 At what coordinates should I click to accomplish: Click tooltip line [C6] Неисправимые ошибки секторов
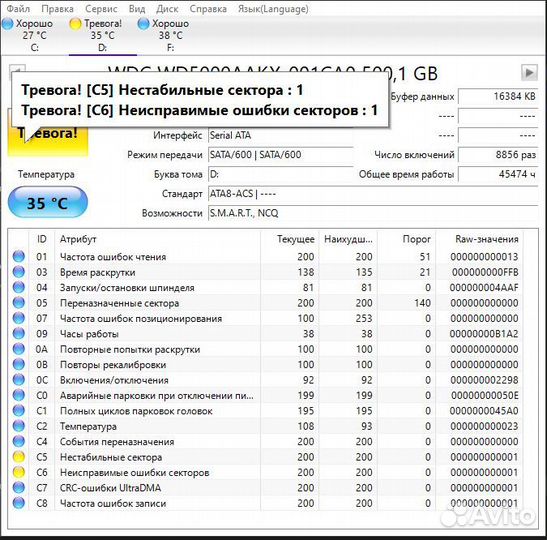pyautogui.click(x=200, y=110)
